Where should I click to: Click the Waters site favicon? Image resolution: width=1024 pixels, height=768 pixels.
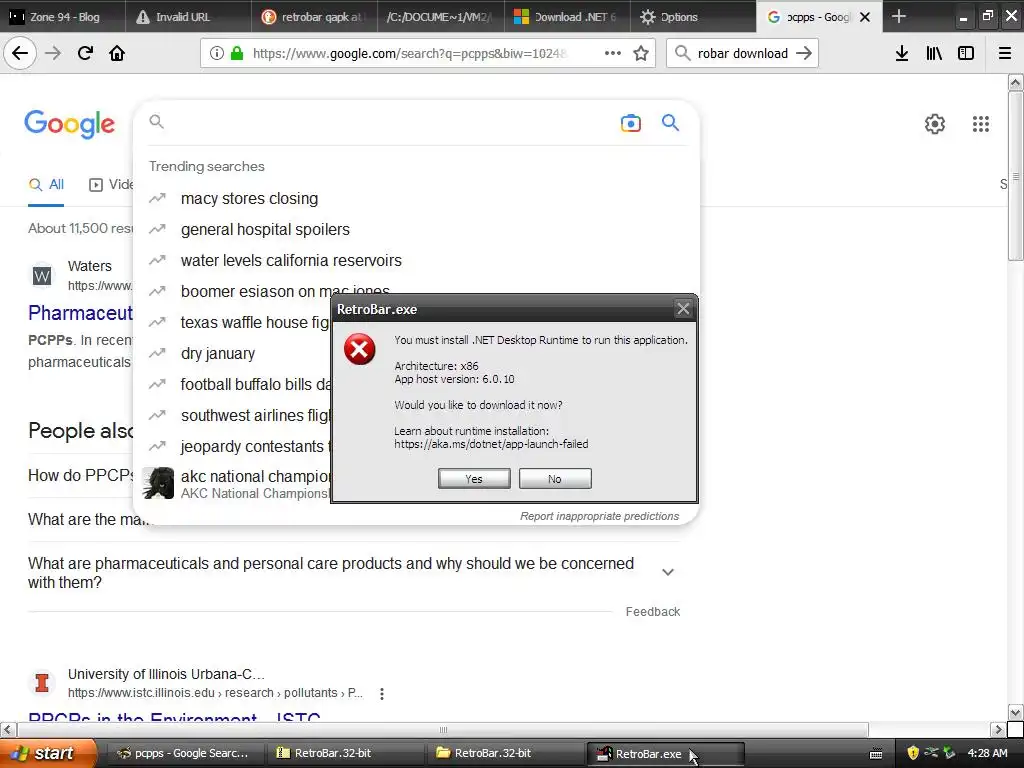pyautogui.click(x=42, y=276)
